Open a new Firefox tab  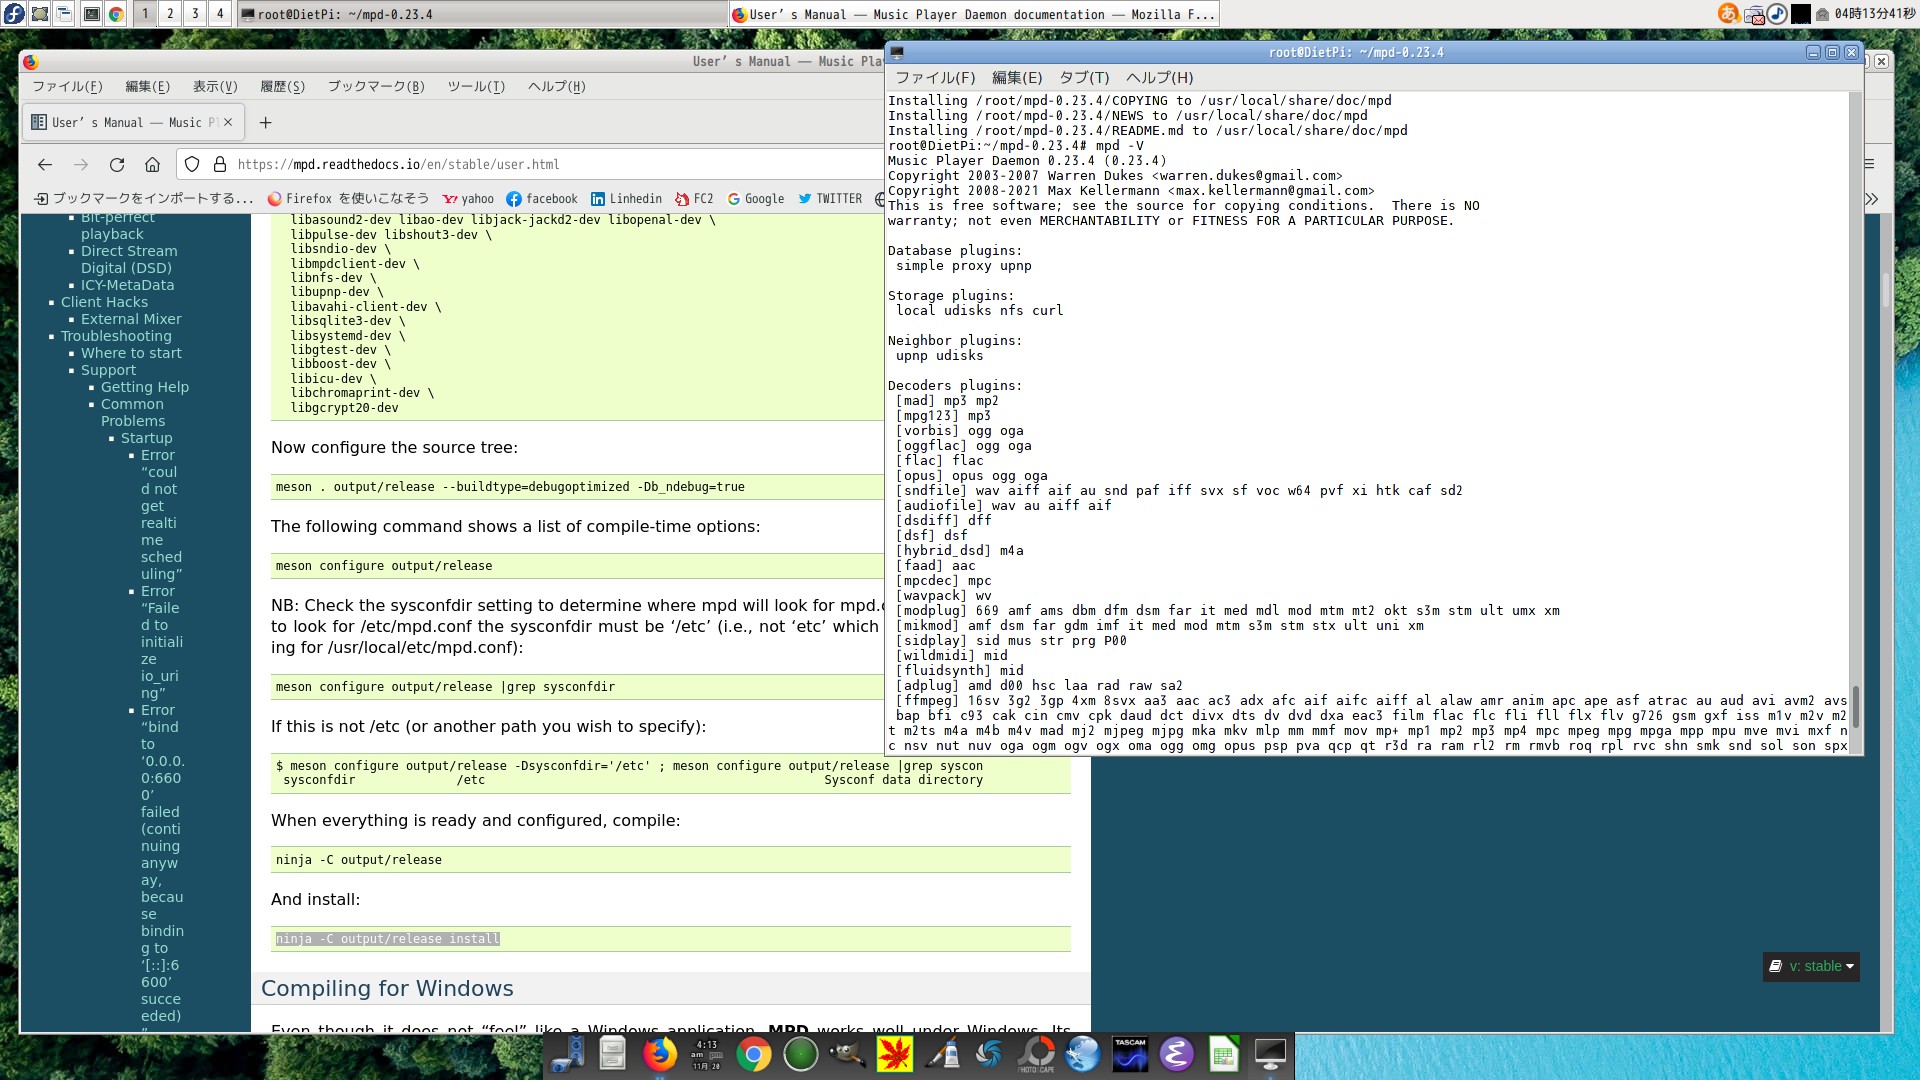(x=265, y=123)
